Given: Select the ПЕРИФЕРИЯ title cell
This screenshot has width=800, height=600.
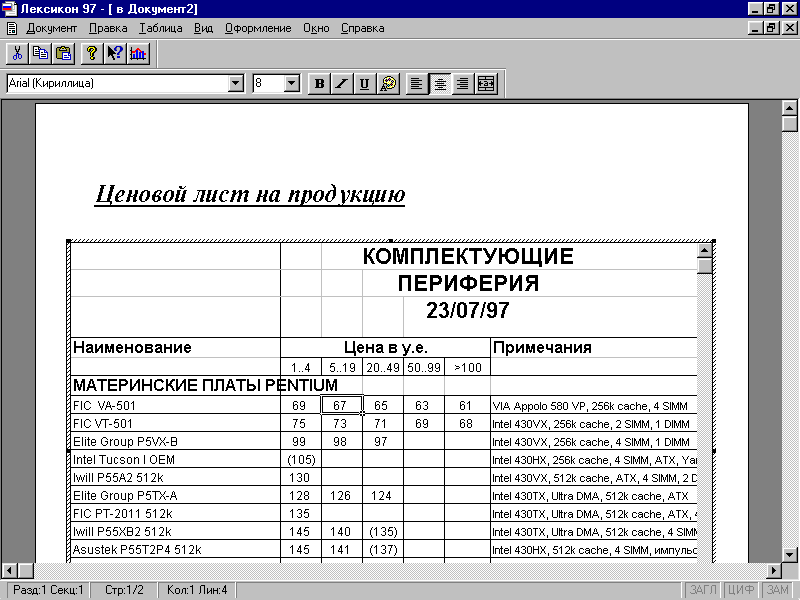Looking at the screenshot, I should [468, 283].
